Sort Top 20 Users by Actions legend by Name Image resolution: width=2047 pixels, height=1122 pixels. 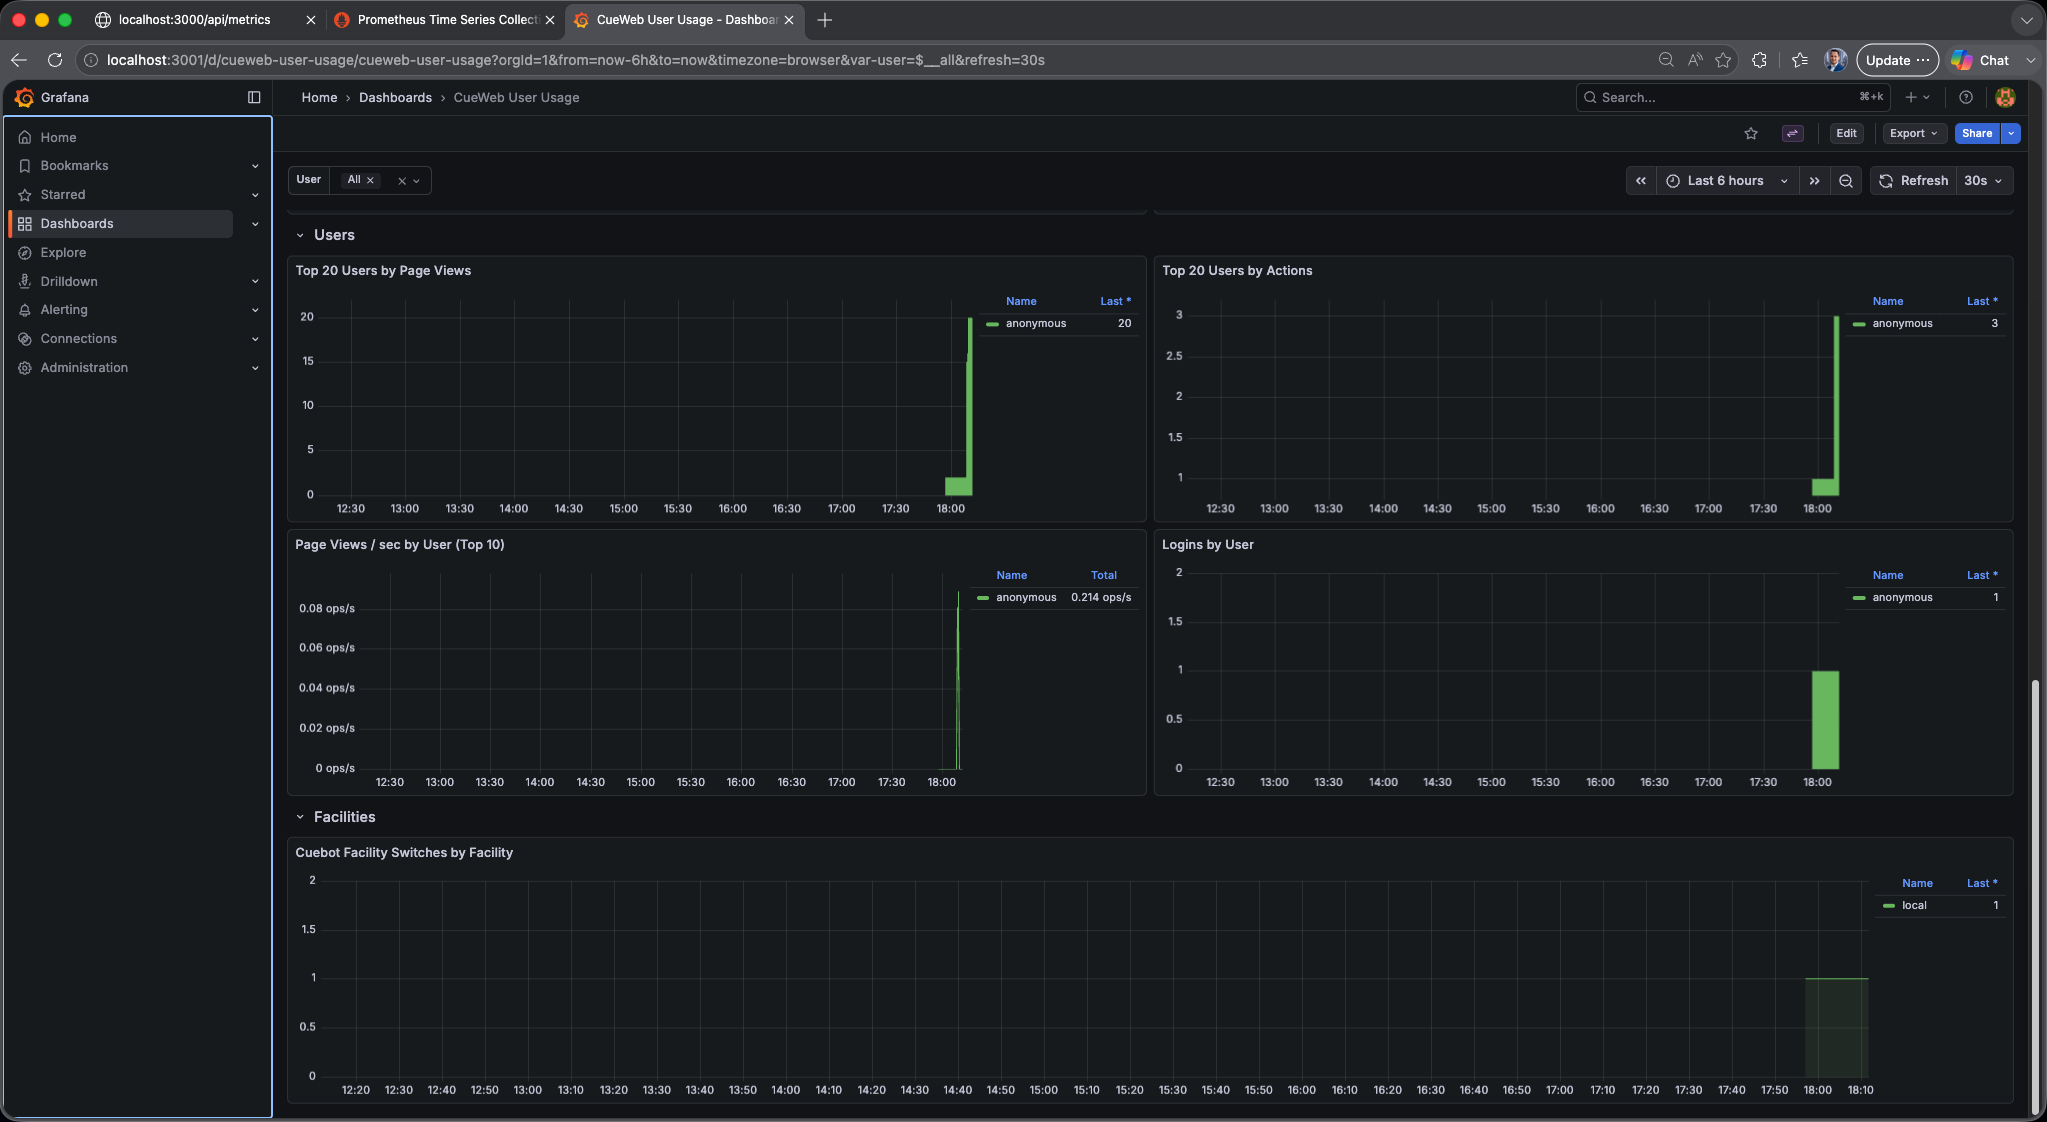(1888, 301)
